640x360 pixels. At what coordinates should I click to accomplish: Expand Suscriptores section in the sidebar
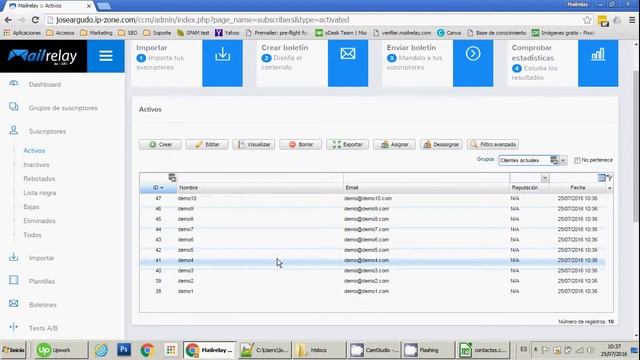tap(47, 131)
